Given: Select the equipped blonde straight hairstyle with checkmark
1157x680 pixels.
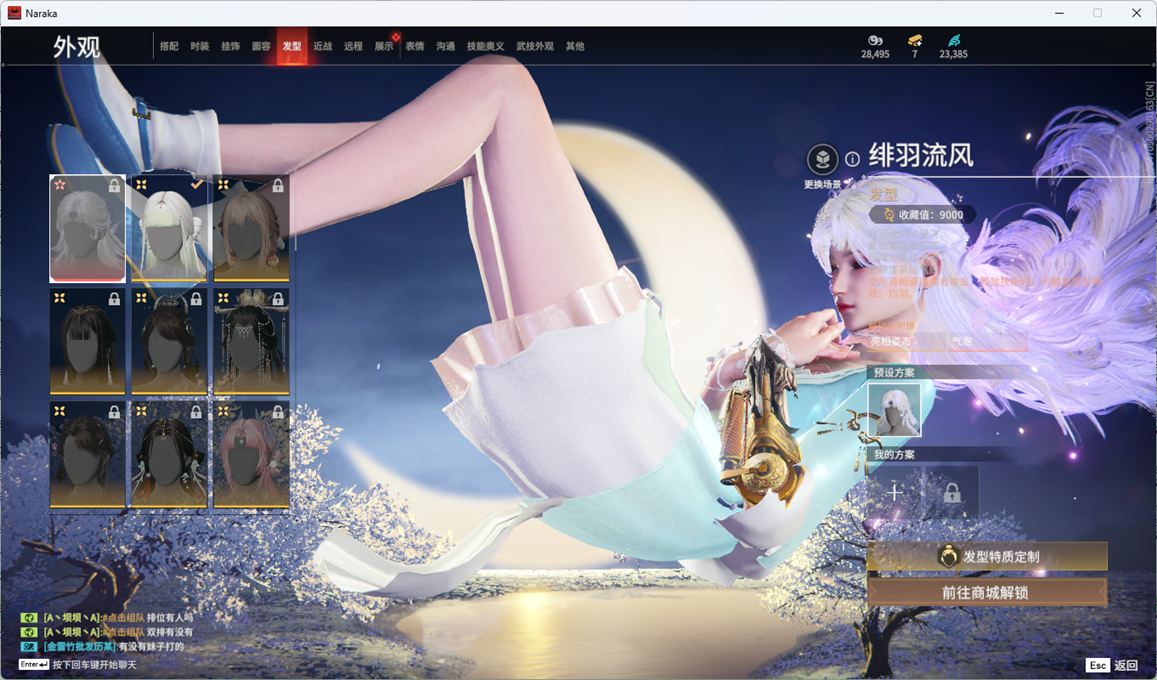Looking at the screenshot, I should pos(169,229).
